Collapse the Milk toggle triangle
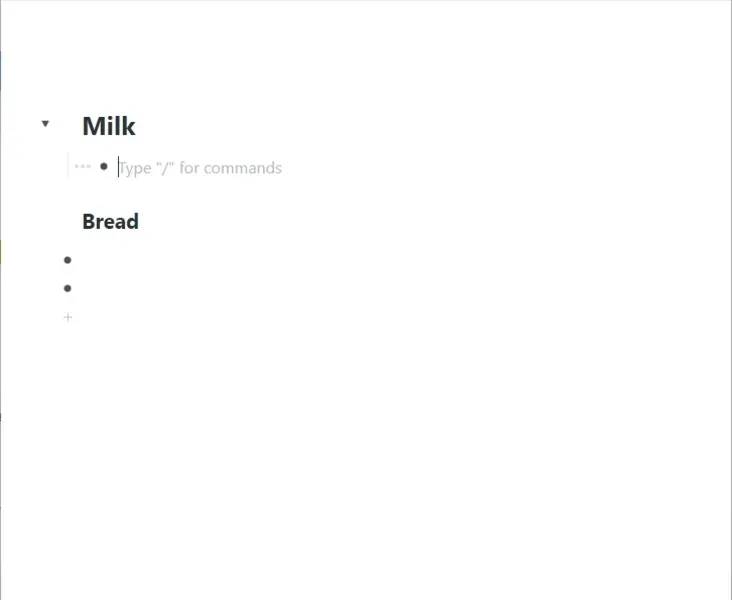The width and height of the screenshot is (732, 600). pos(45,124)
